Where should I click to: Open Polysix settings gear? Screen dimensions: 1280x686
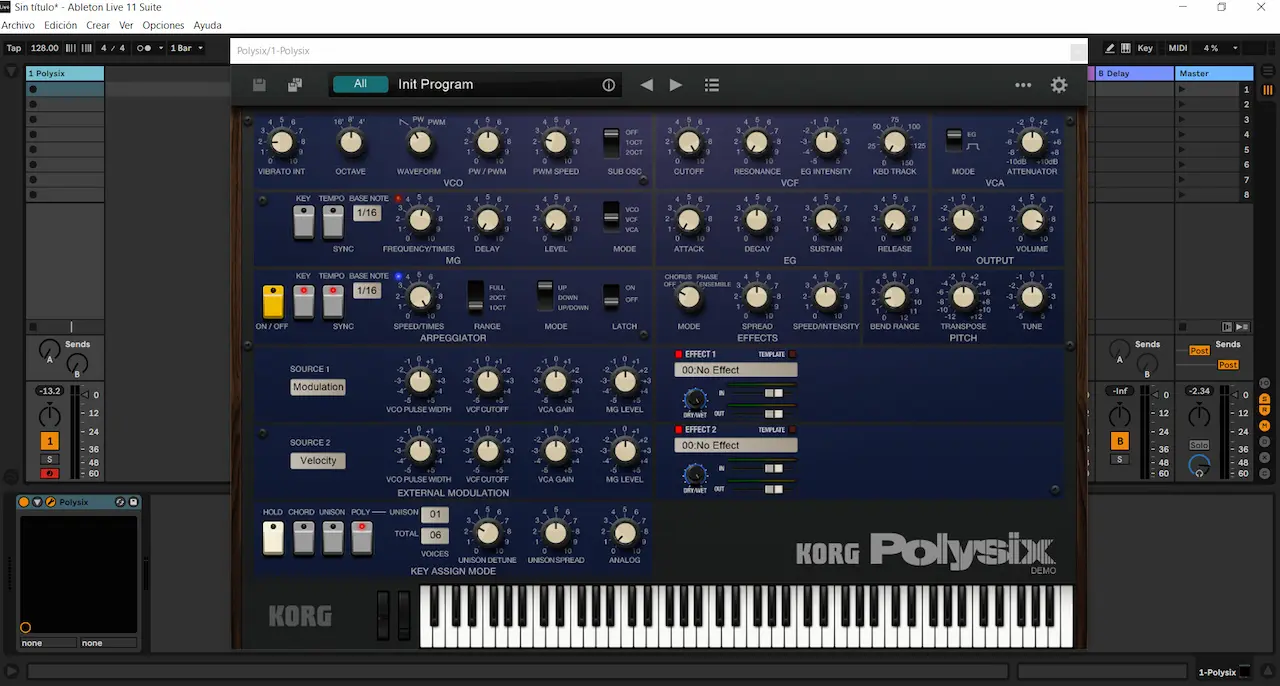1059,85
